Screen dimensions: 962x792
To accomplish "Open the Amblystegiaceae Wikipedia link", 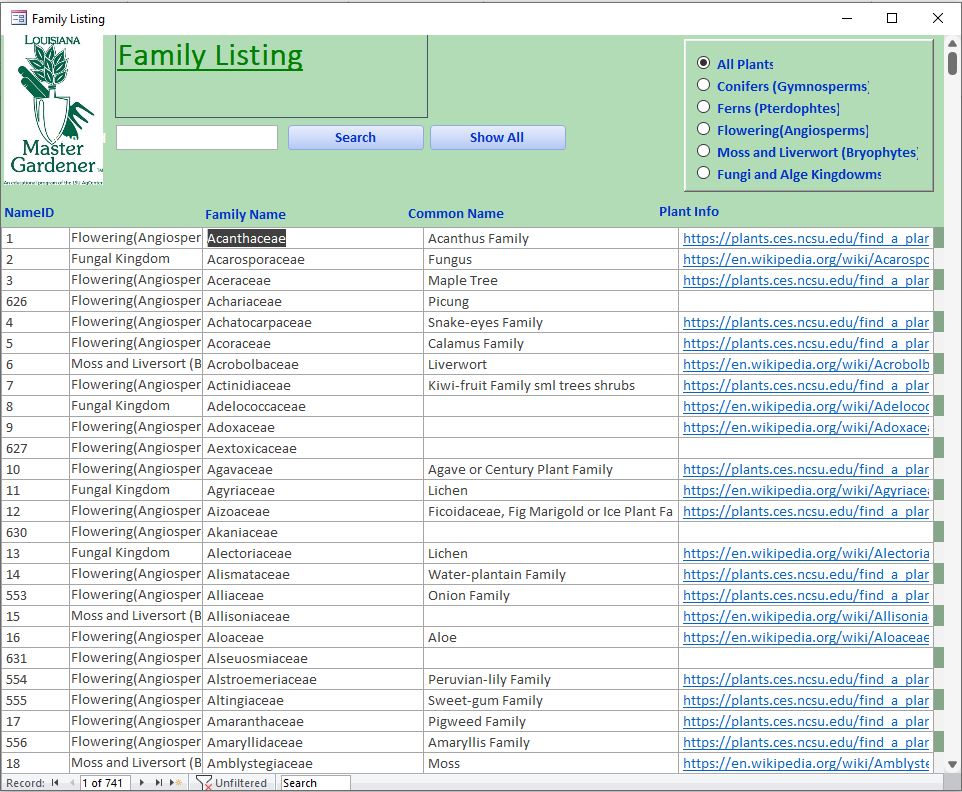I will click(x=806, y=763).
